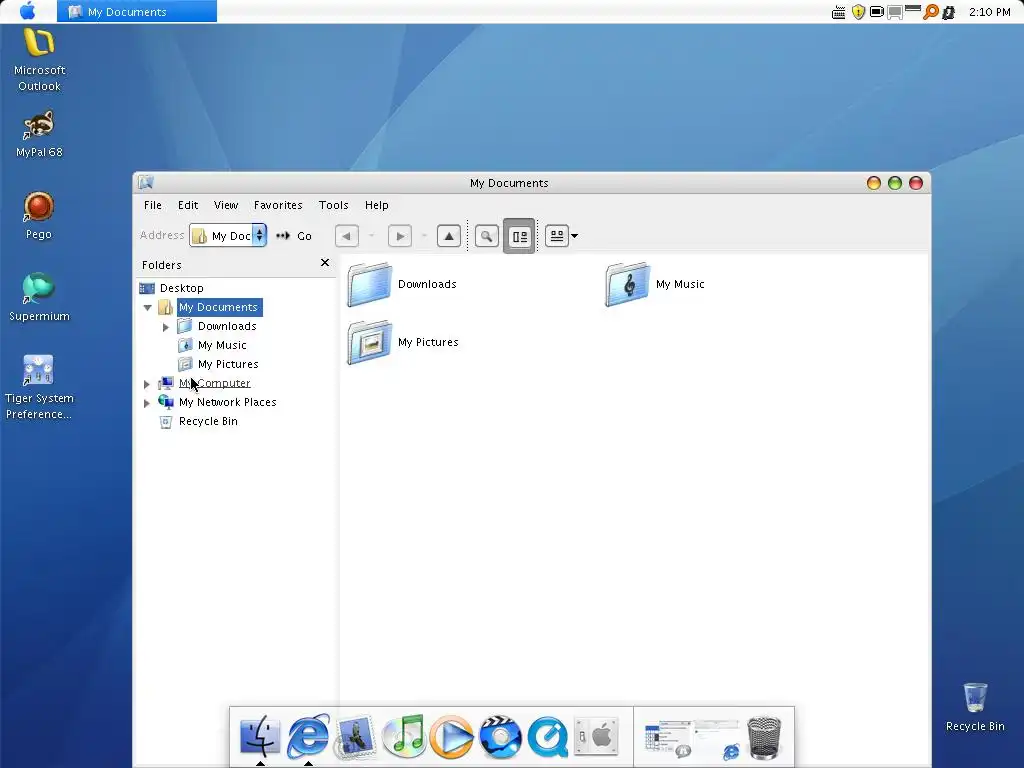The height and width of the screenshot is (768, 1024).
Task: Open System Preferences Apple switch dock icon
Action: point(596,737)
